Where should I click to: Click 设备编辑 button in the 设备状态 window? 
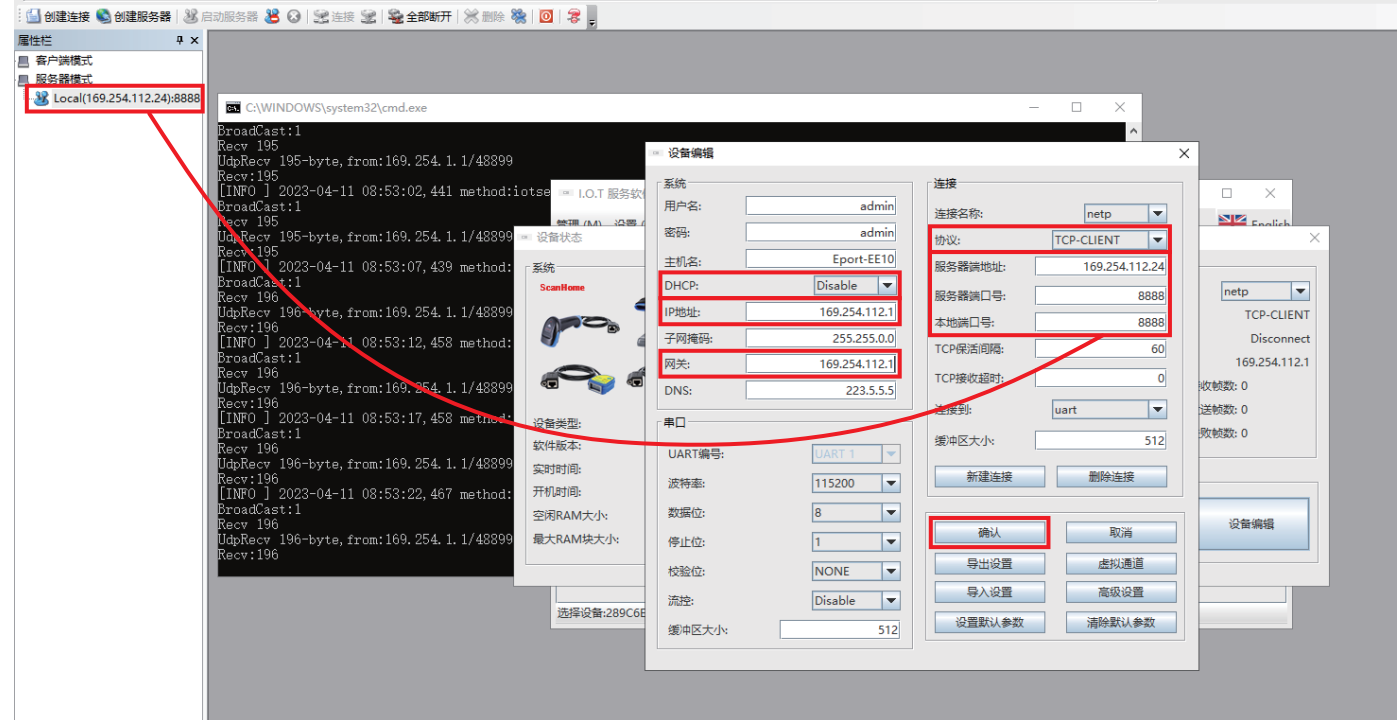click(1252, 524)
